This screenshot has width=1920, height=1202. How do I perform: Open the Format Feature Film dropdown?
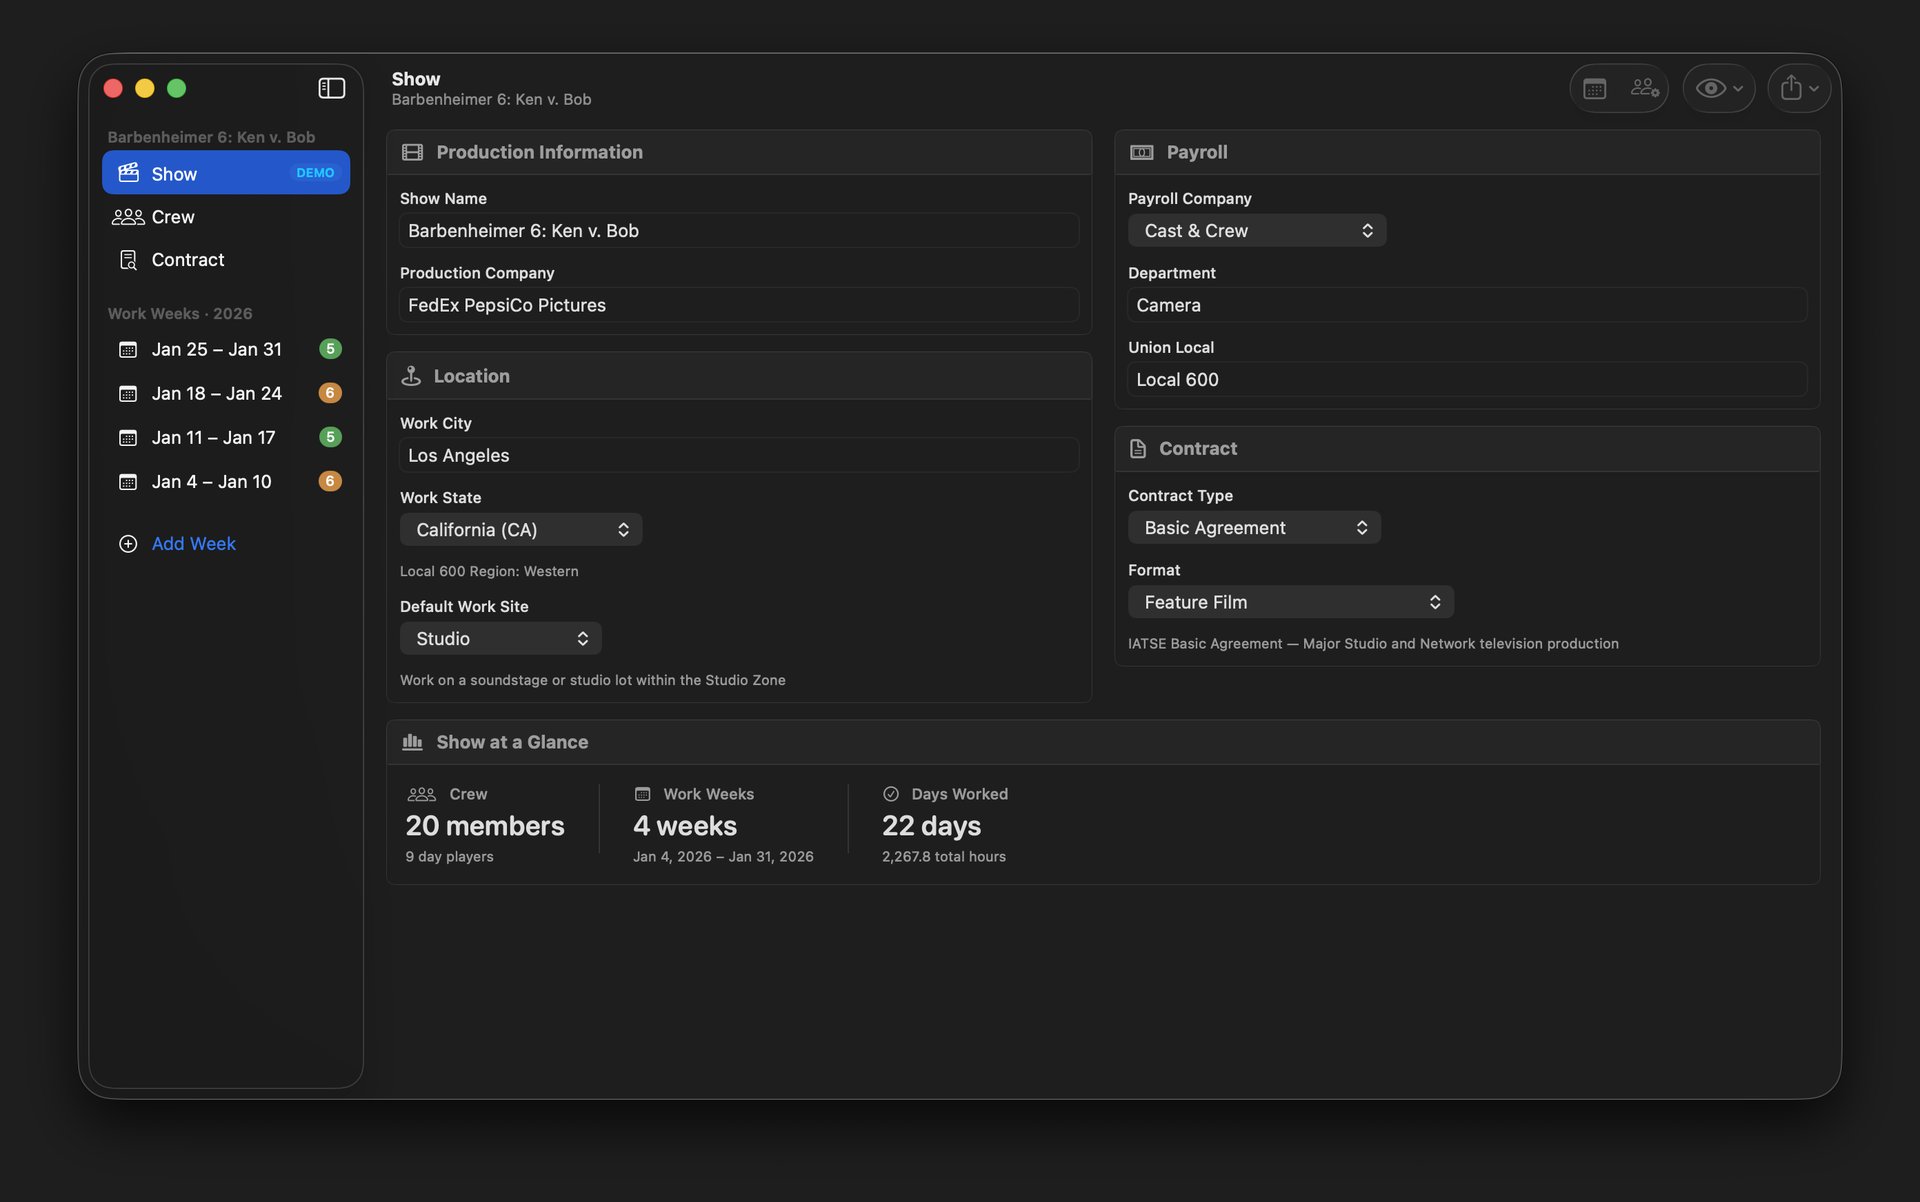[x=1291, y=602]
